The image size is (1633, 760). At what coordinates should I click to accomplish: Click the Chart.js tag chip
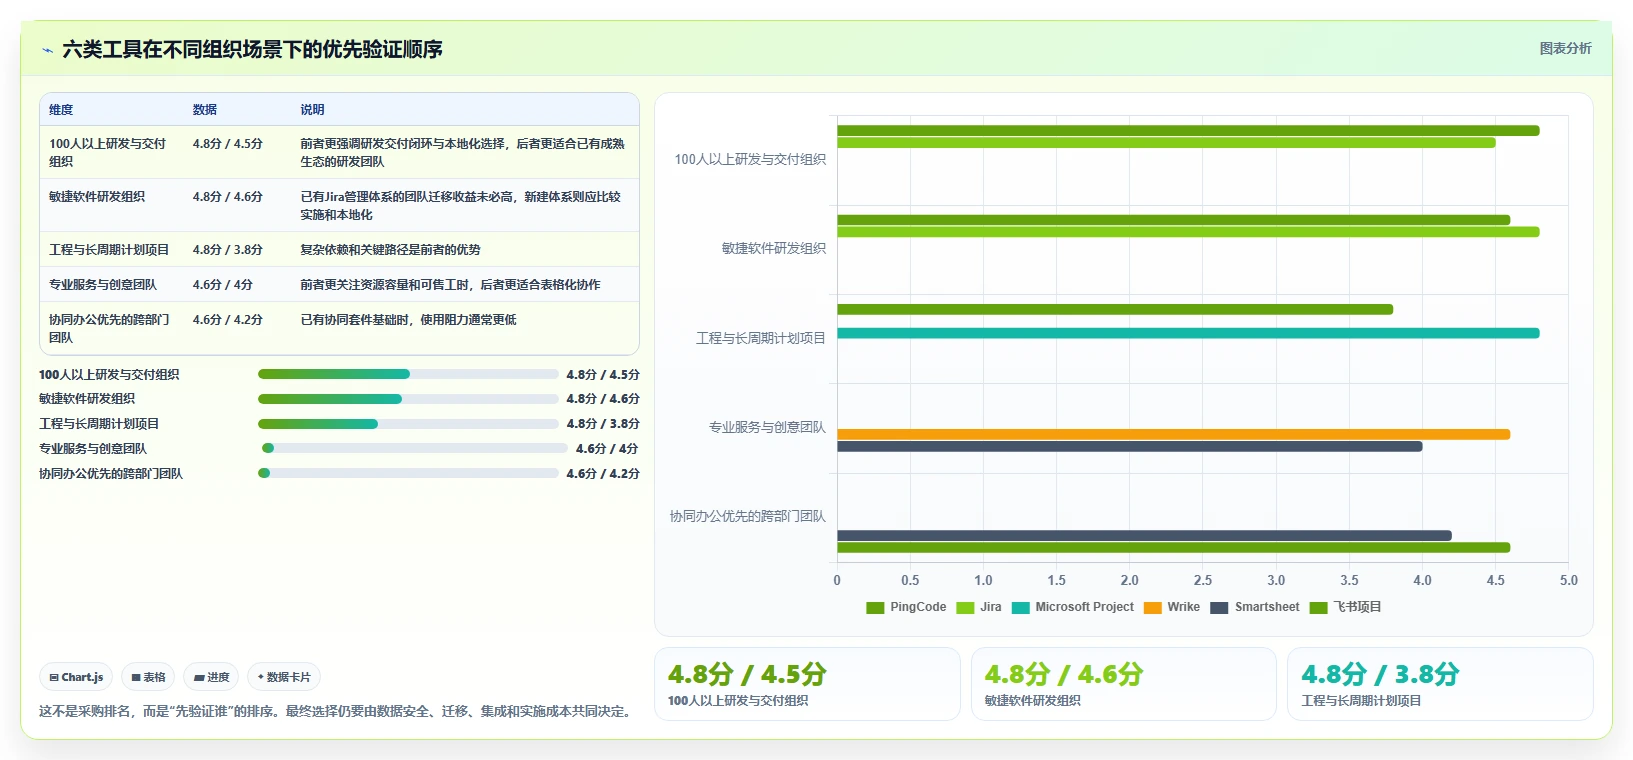click(x=76, y=677)
